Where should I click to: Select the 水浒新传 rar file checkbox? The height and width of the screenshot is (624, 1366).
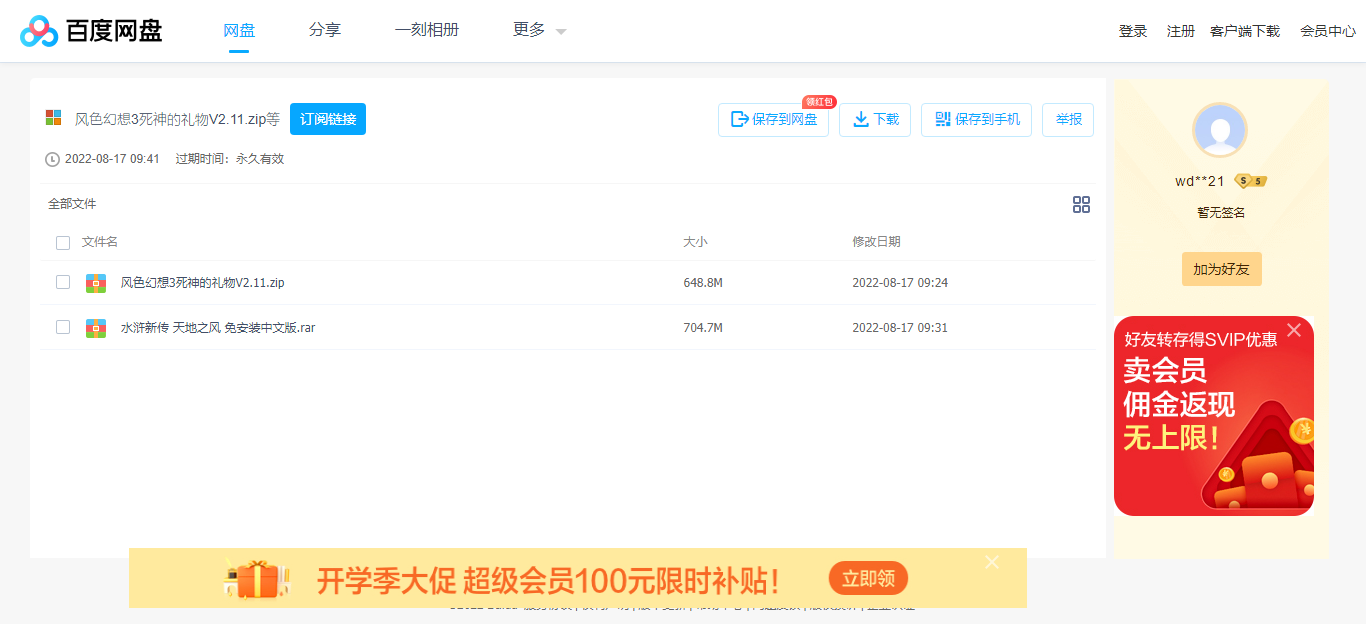pos(63,327)
